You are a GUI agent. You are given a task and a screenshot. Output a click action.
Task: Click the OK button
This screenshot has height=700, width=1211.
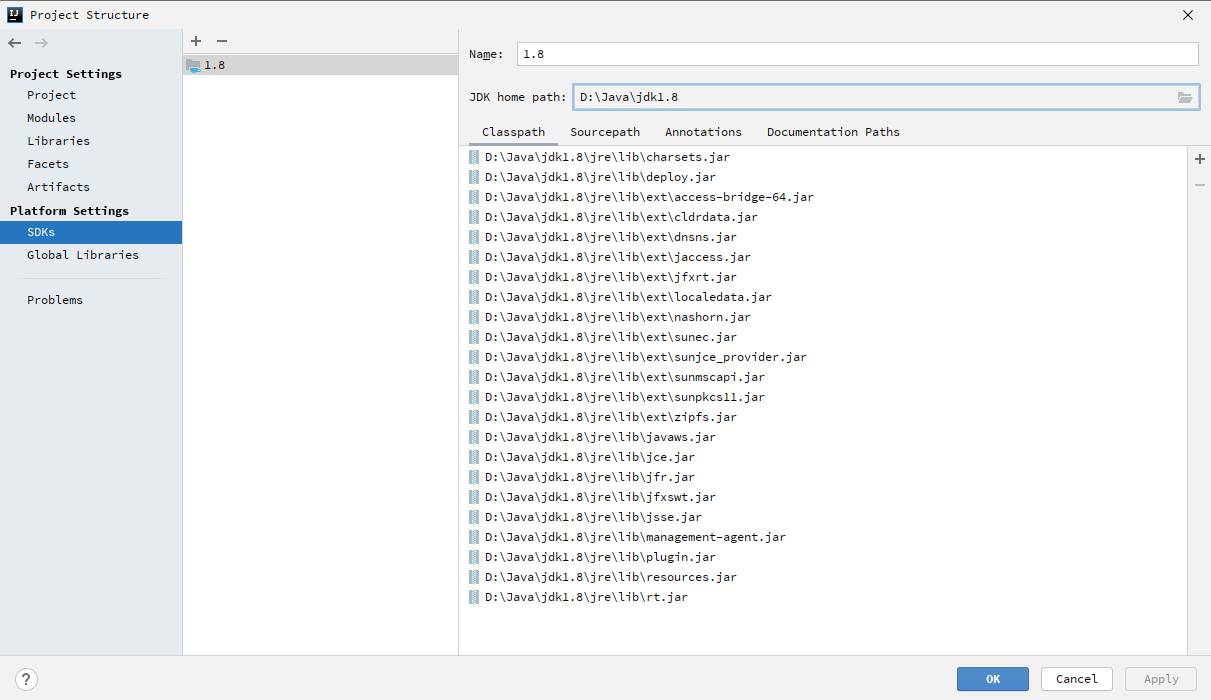pyautogui.click(x=993, y=679)
